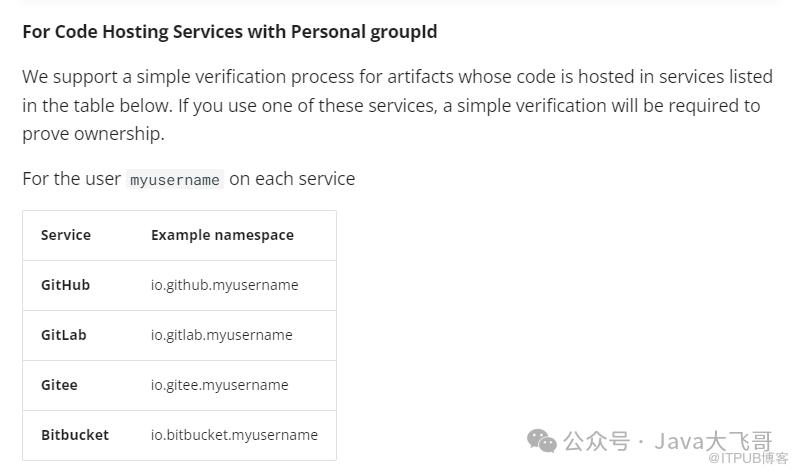Screen dimensions: 798x473
Task: Click the text 'For the user'
Action: point(71,179)
